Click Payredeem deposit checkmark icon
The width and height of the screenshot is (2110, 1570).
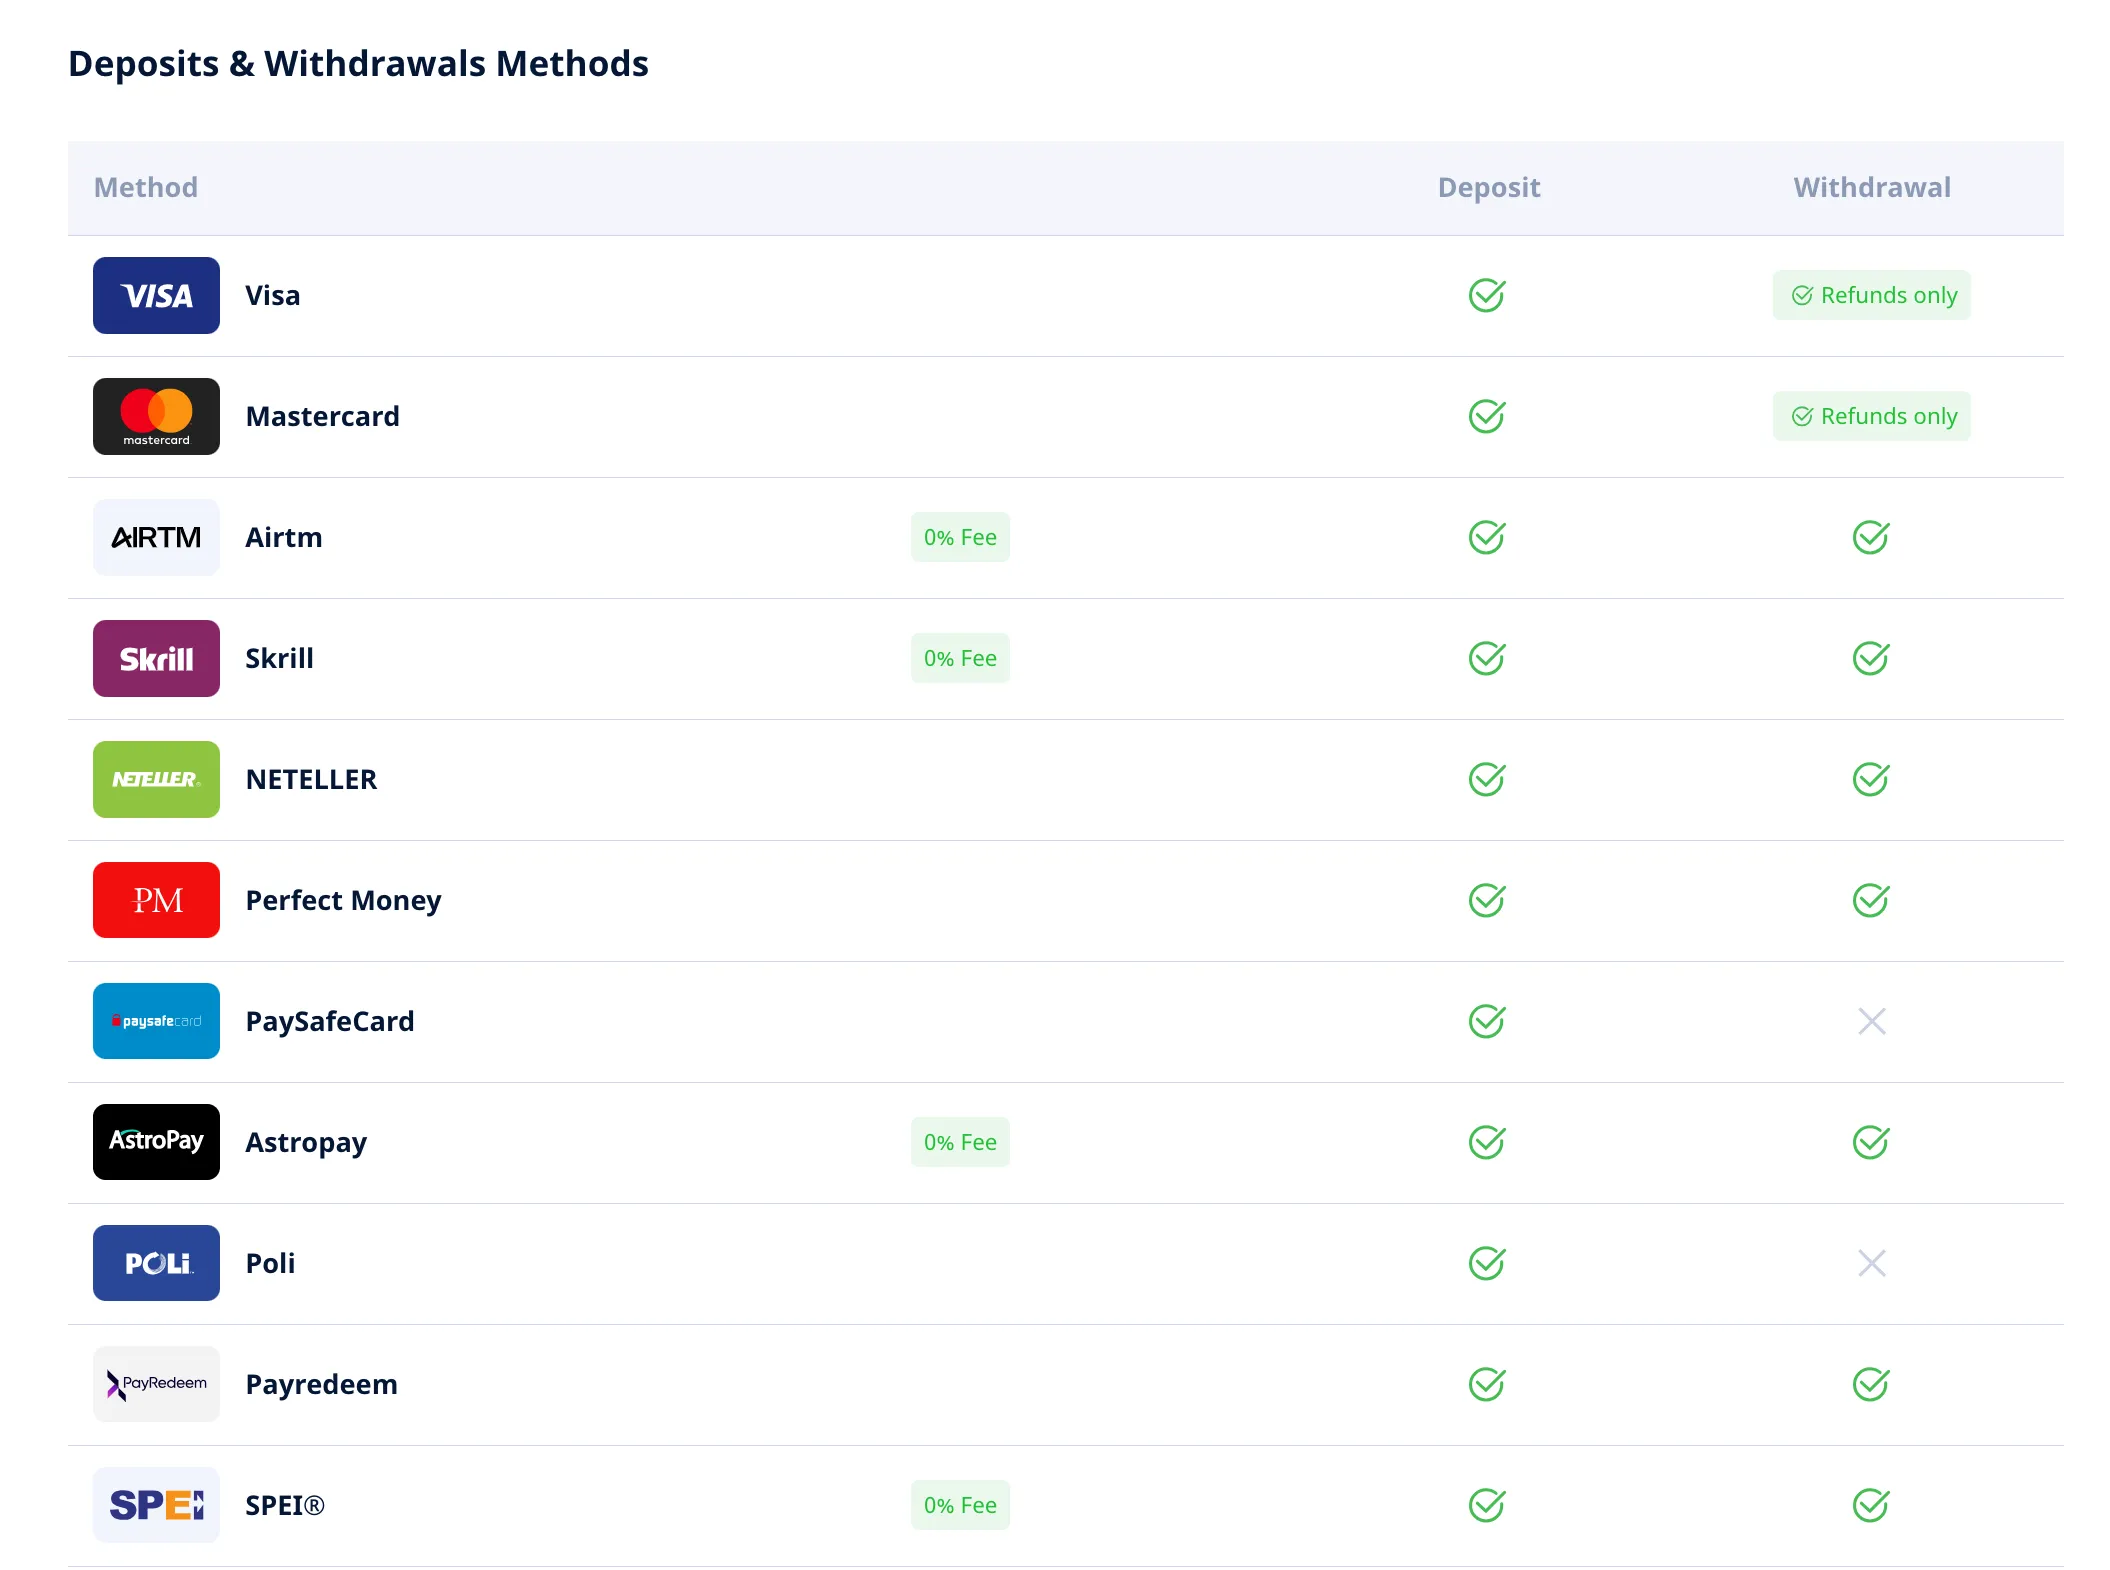[x=1487, y=1384]
